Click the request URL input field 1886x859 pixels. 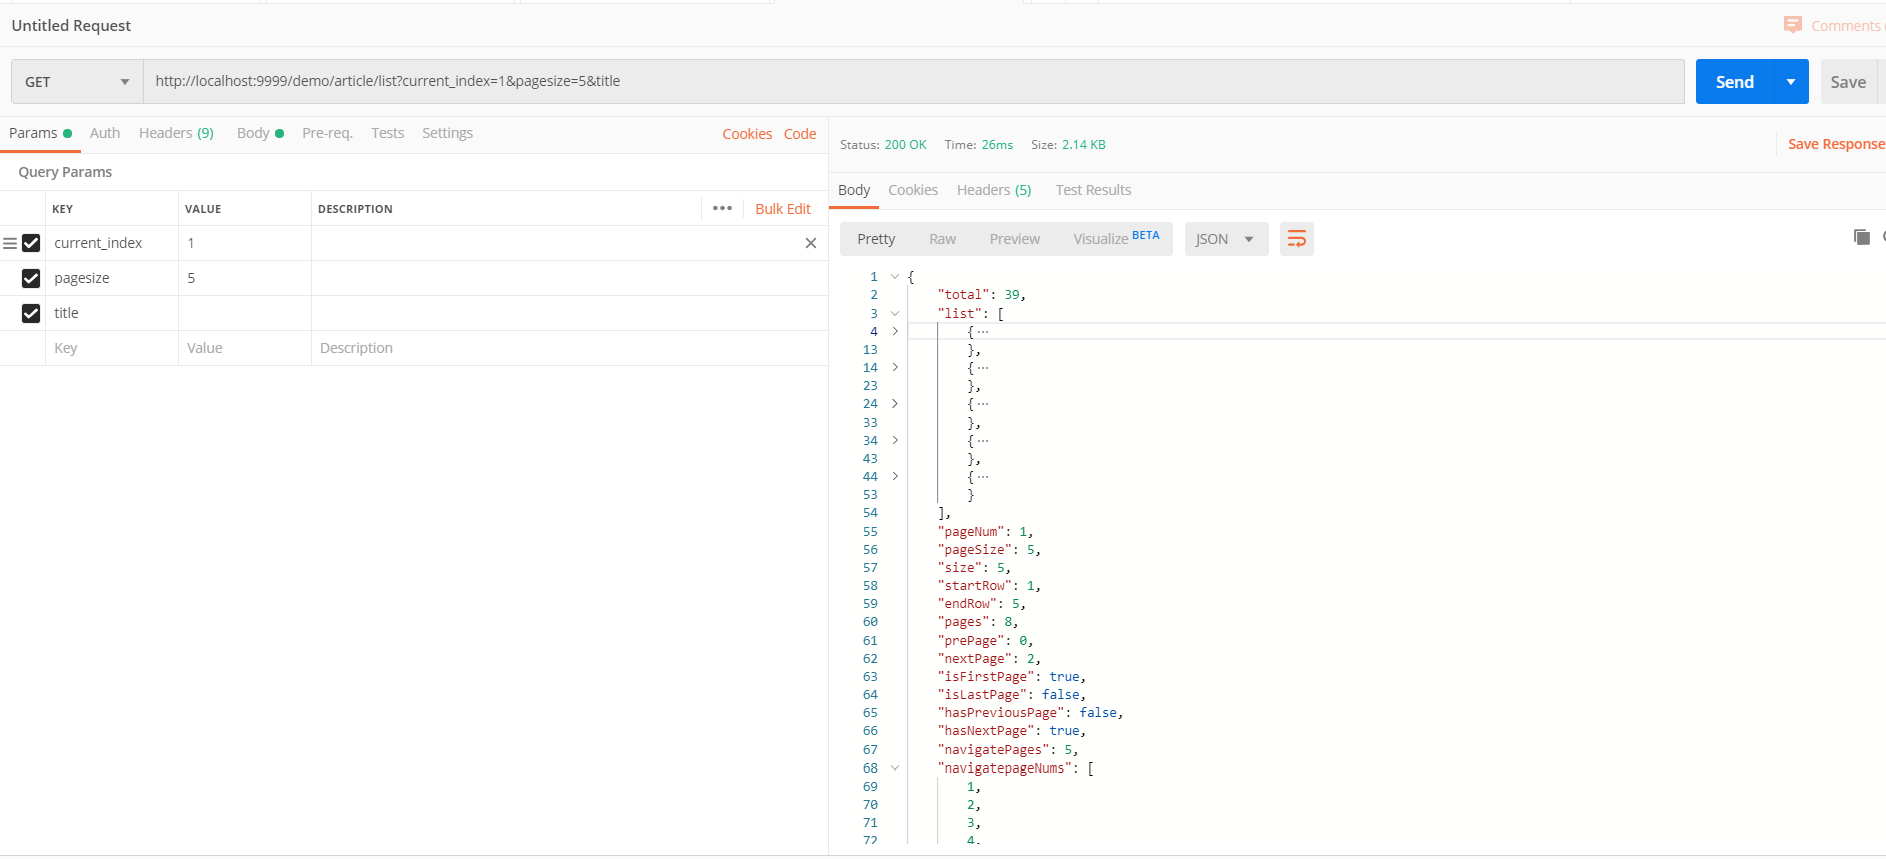(x=914, y=81)
